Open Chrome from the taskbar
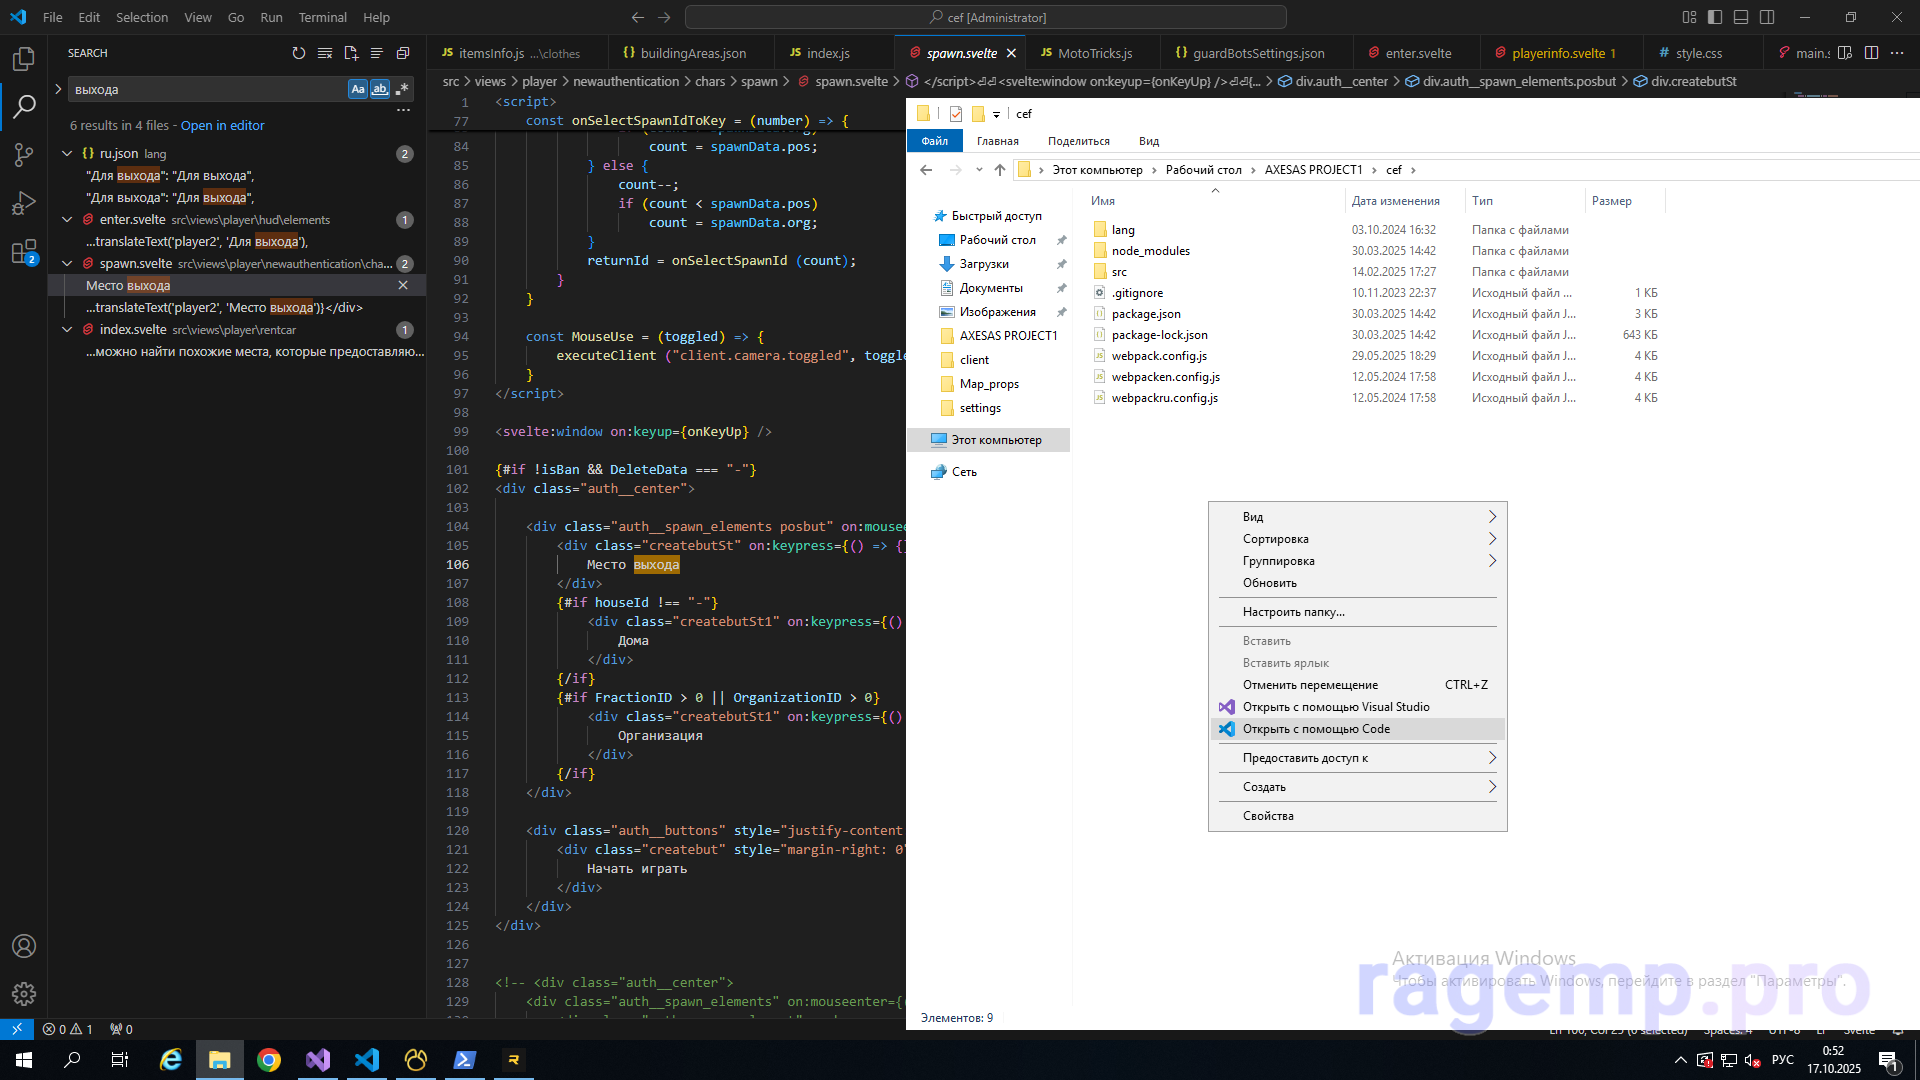This screenshot has height=1080, width=1920. pos(268,1060)
